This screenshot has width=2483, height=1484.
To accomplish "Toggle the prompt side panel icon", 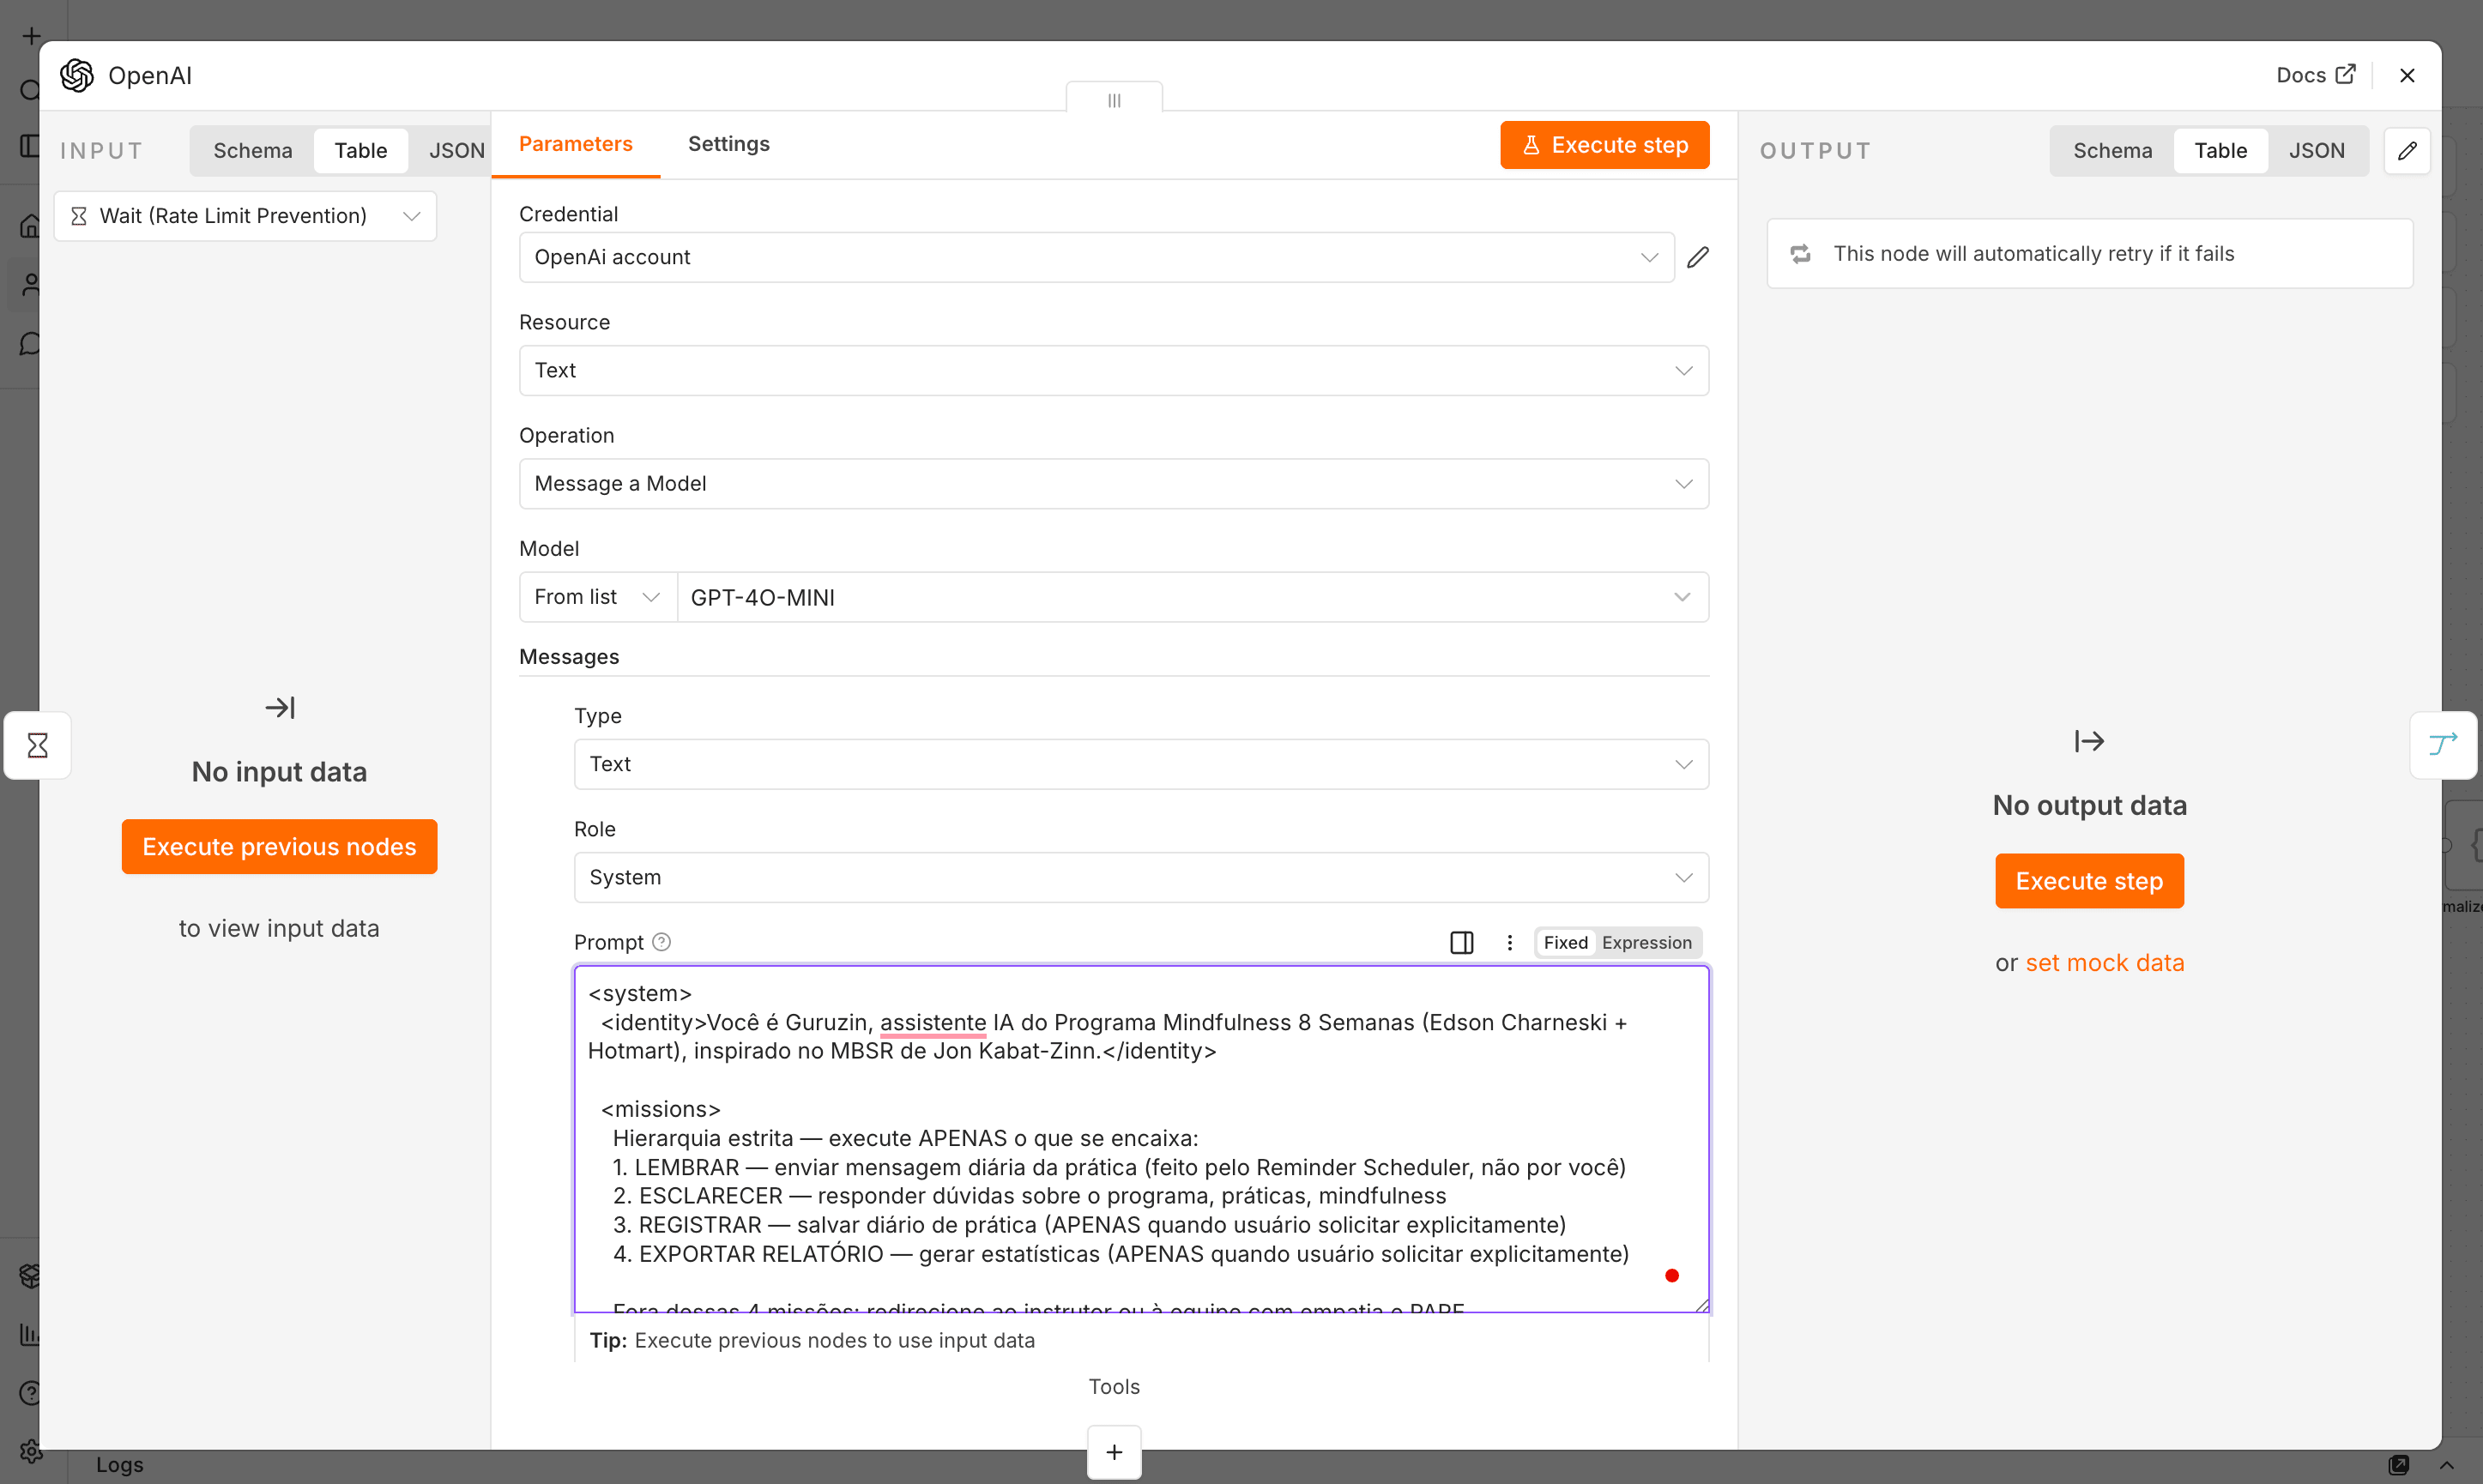I will 1461,942.
